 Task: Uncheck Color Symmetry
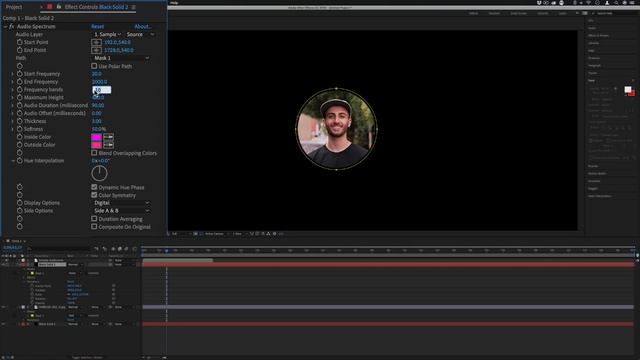pos(94,195)
